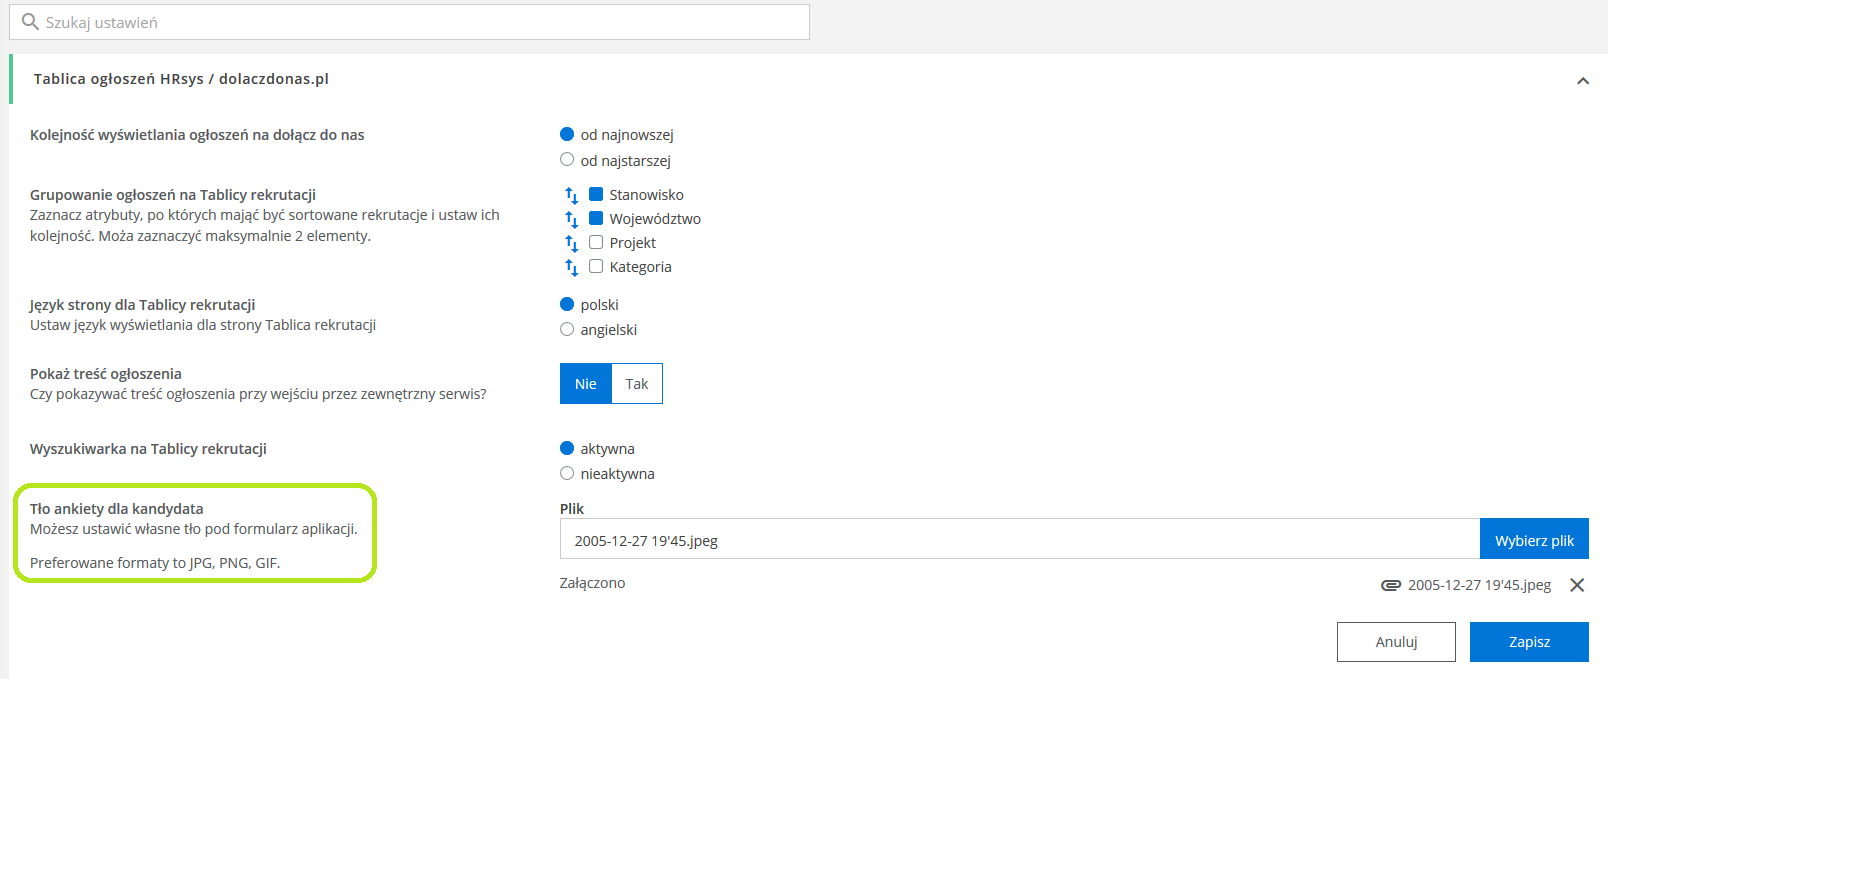
Task: Click the search magnifier icon
Action: [30, 22]
